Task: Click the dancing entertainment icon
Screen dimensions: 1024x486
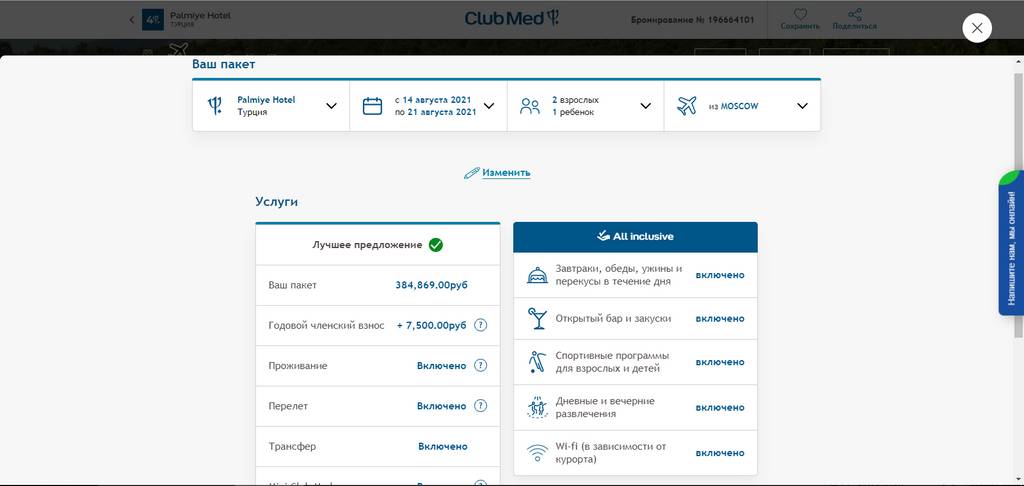Action: pyautogui.click(x=537, y=407)
